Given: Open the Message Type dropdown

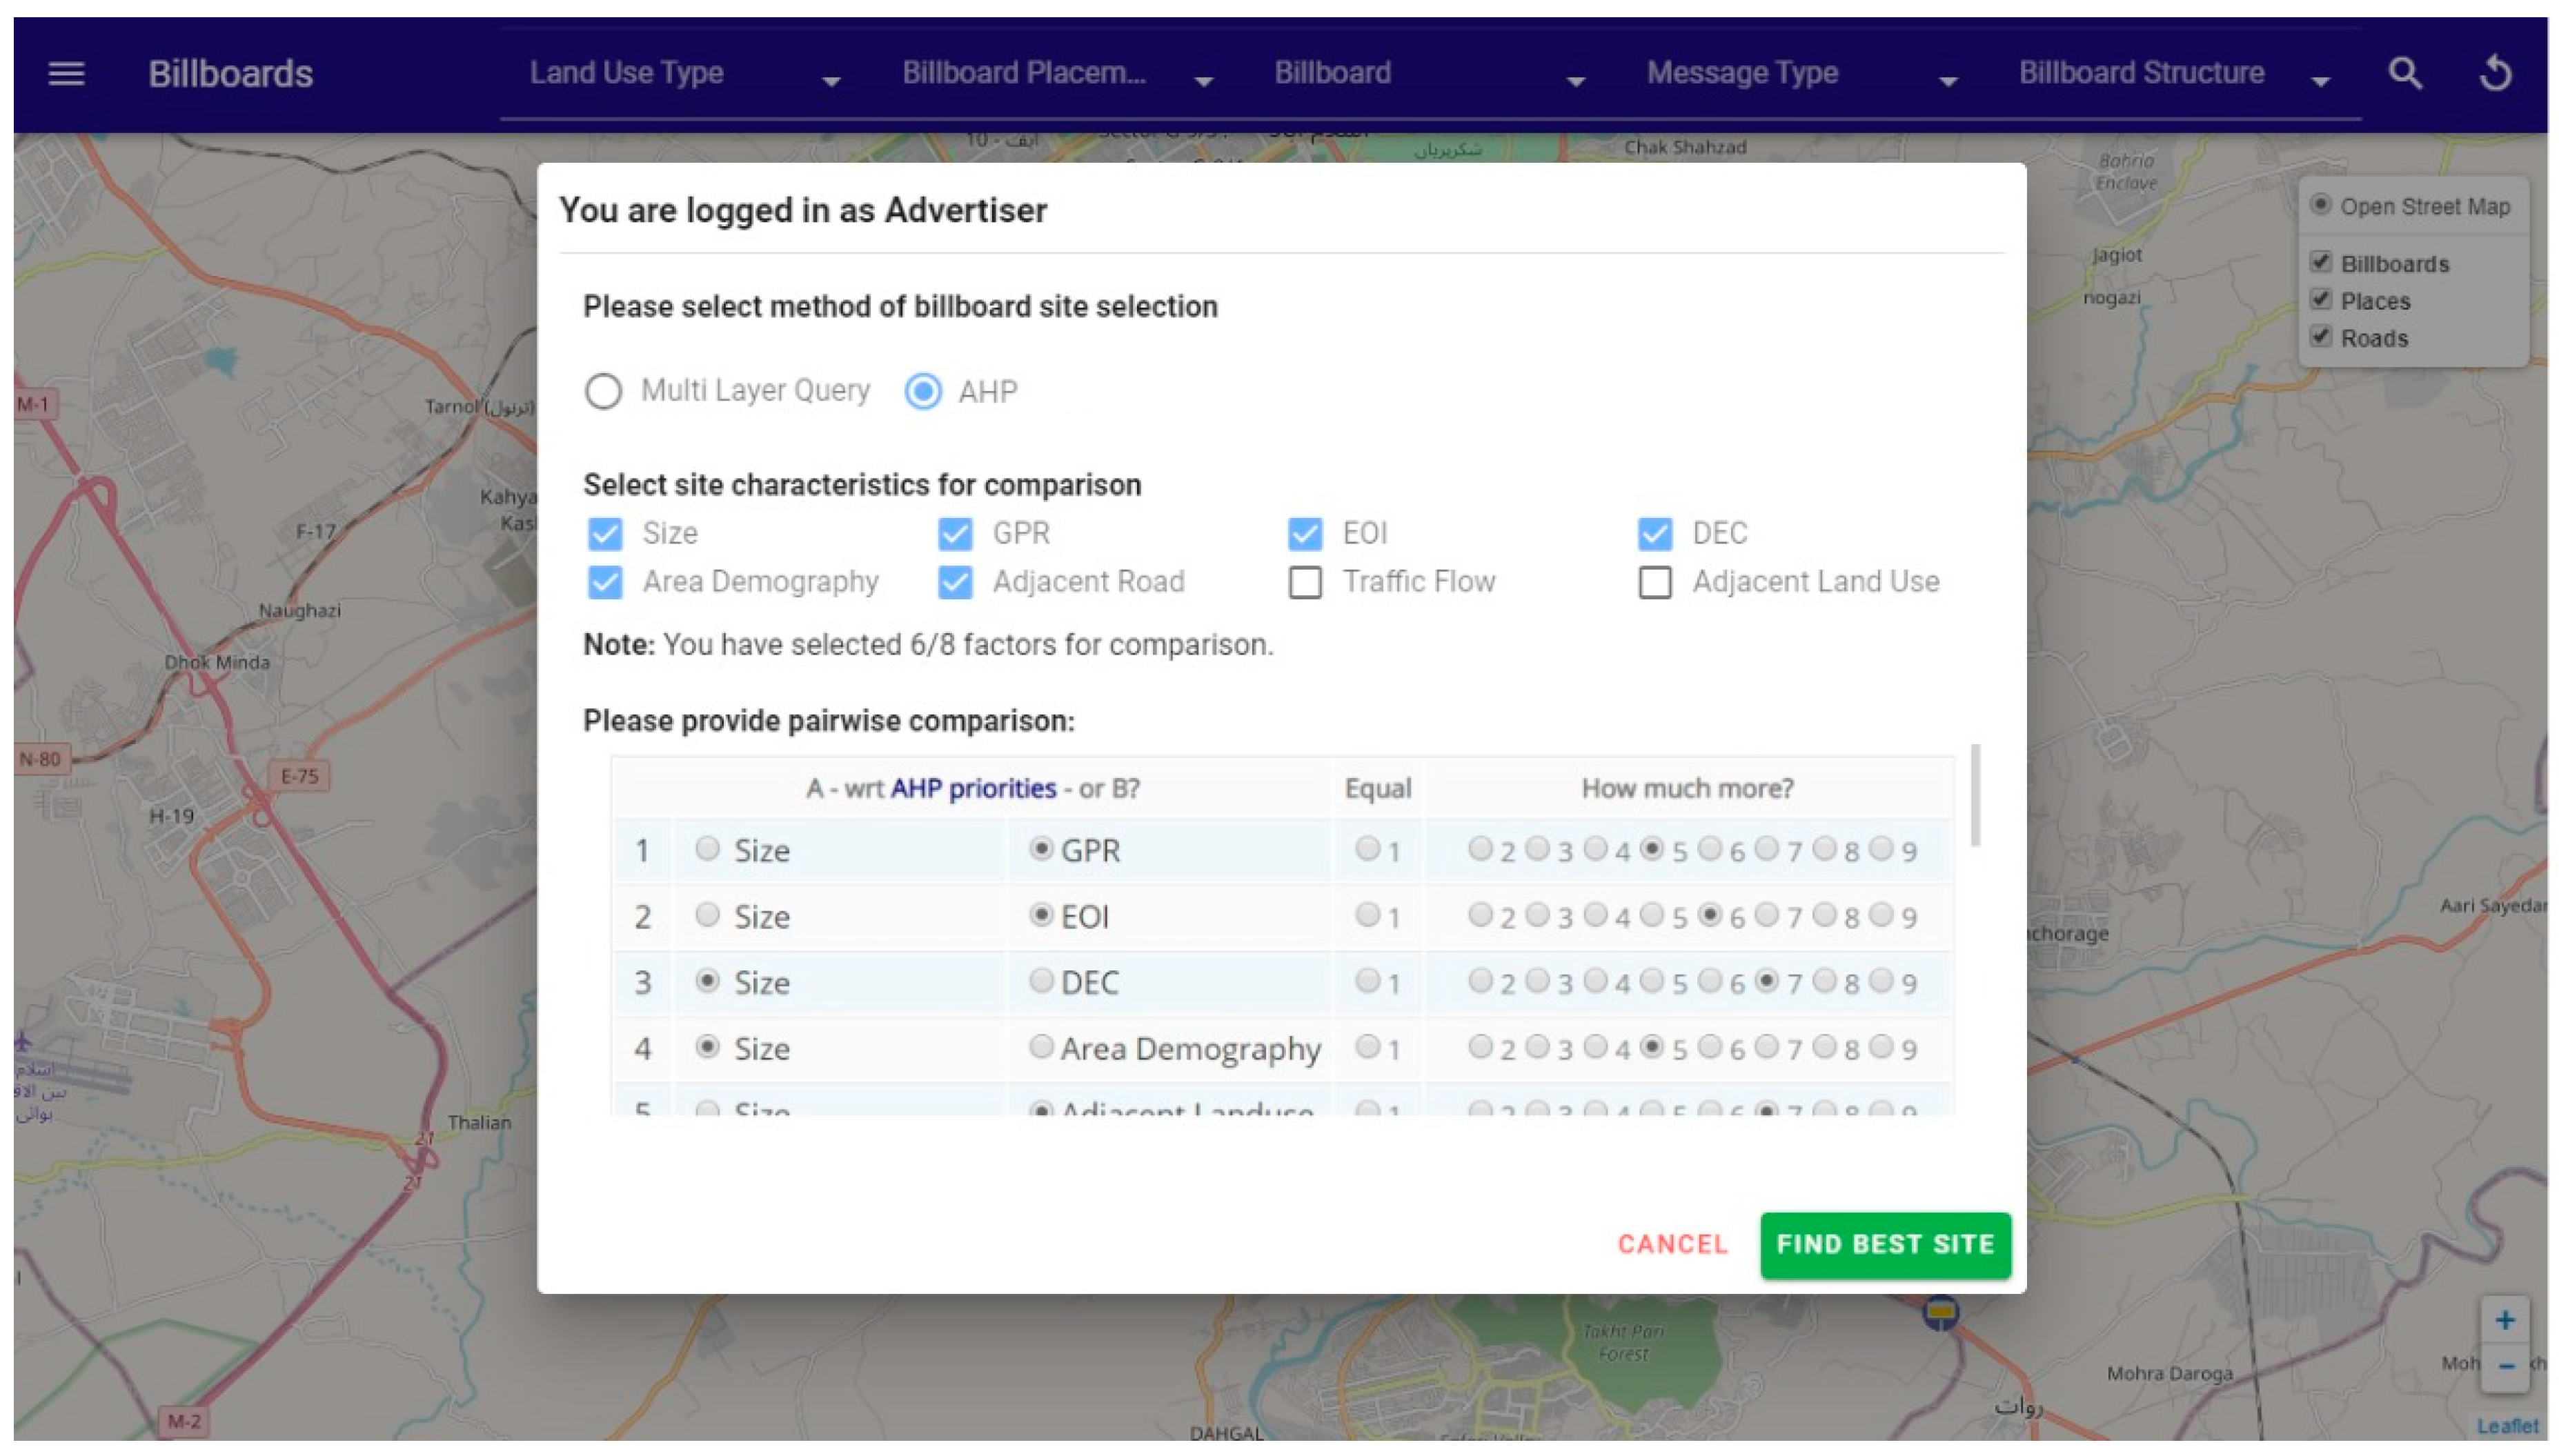Looking at the screenshot, I should (1801, 74).
